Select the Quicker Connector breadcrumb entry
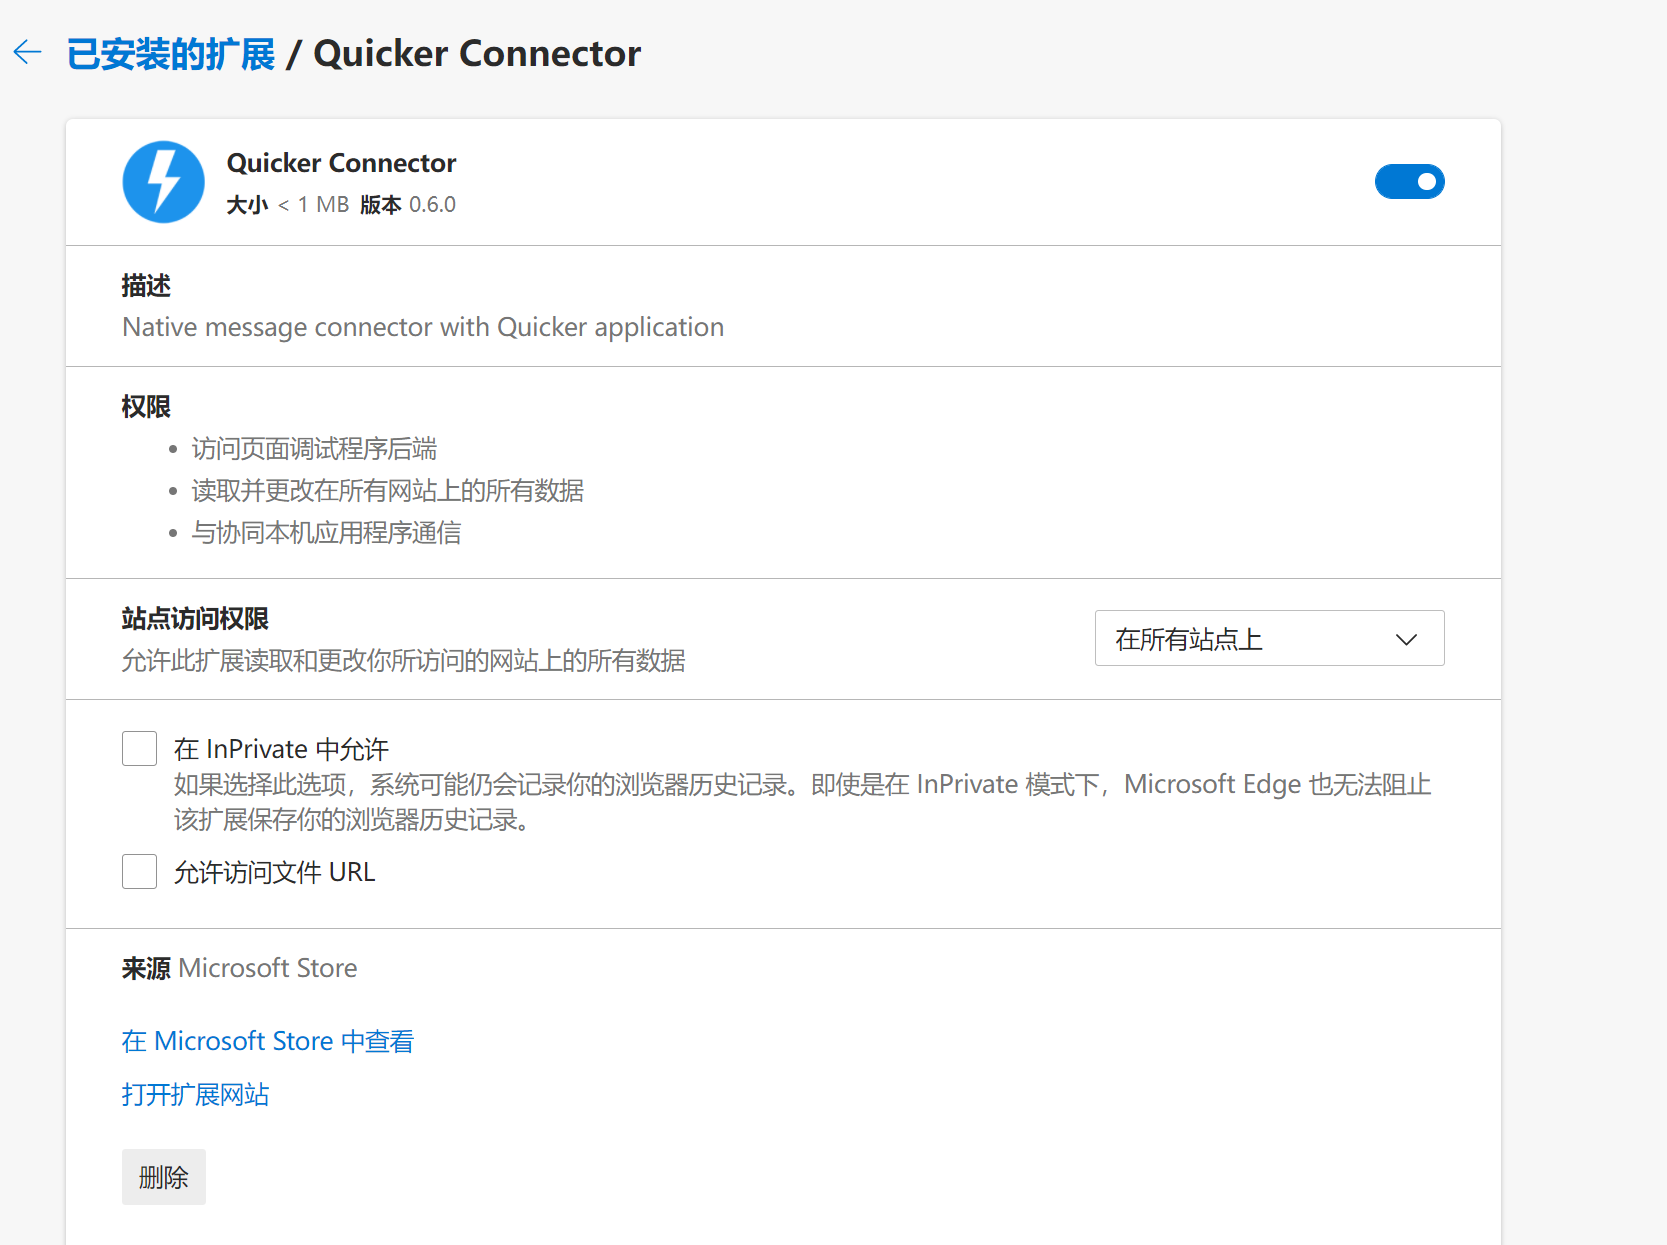 tap(477, 52)
